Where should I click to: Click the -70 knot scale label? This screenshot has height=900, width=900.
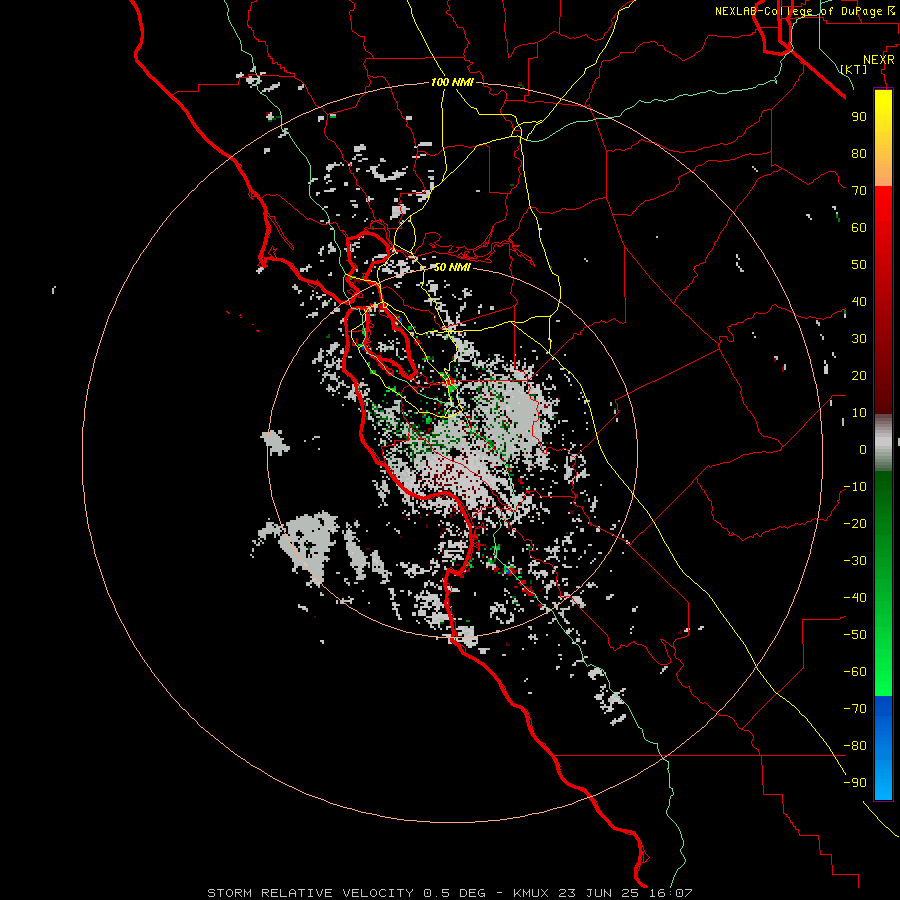click(x=855, y=709)
